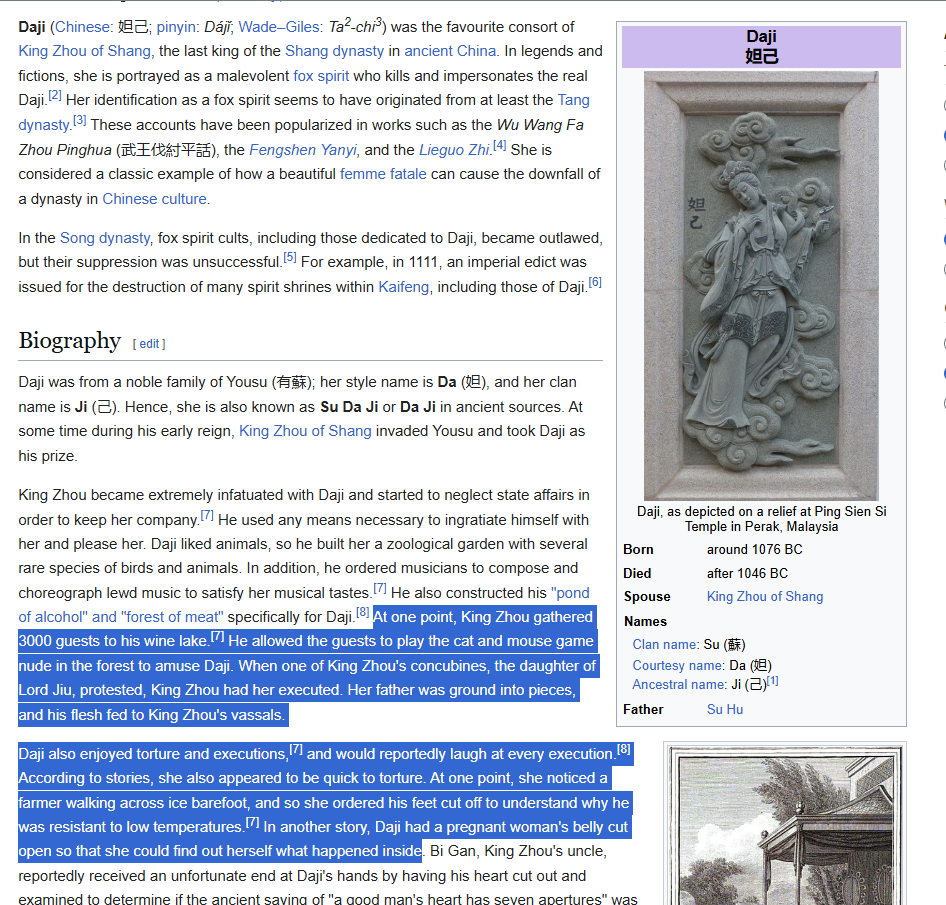Image resolution: width=946 pixels, height=905 pixels.
Task: Click the Biography heading
Action: click(69, 340)
